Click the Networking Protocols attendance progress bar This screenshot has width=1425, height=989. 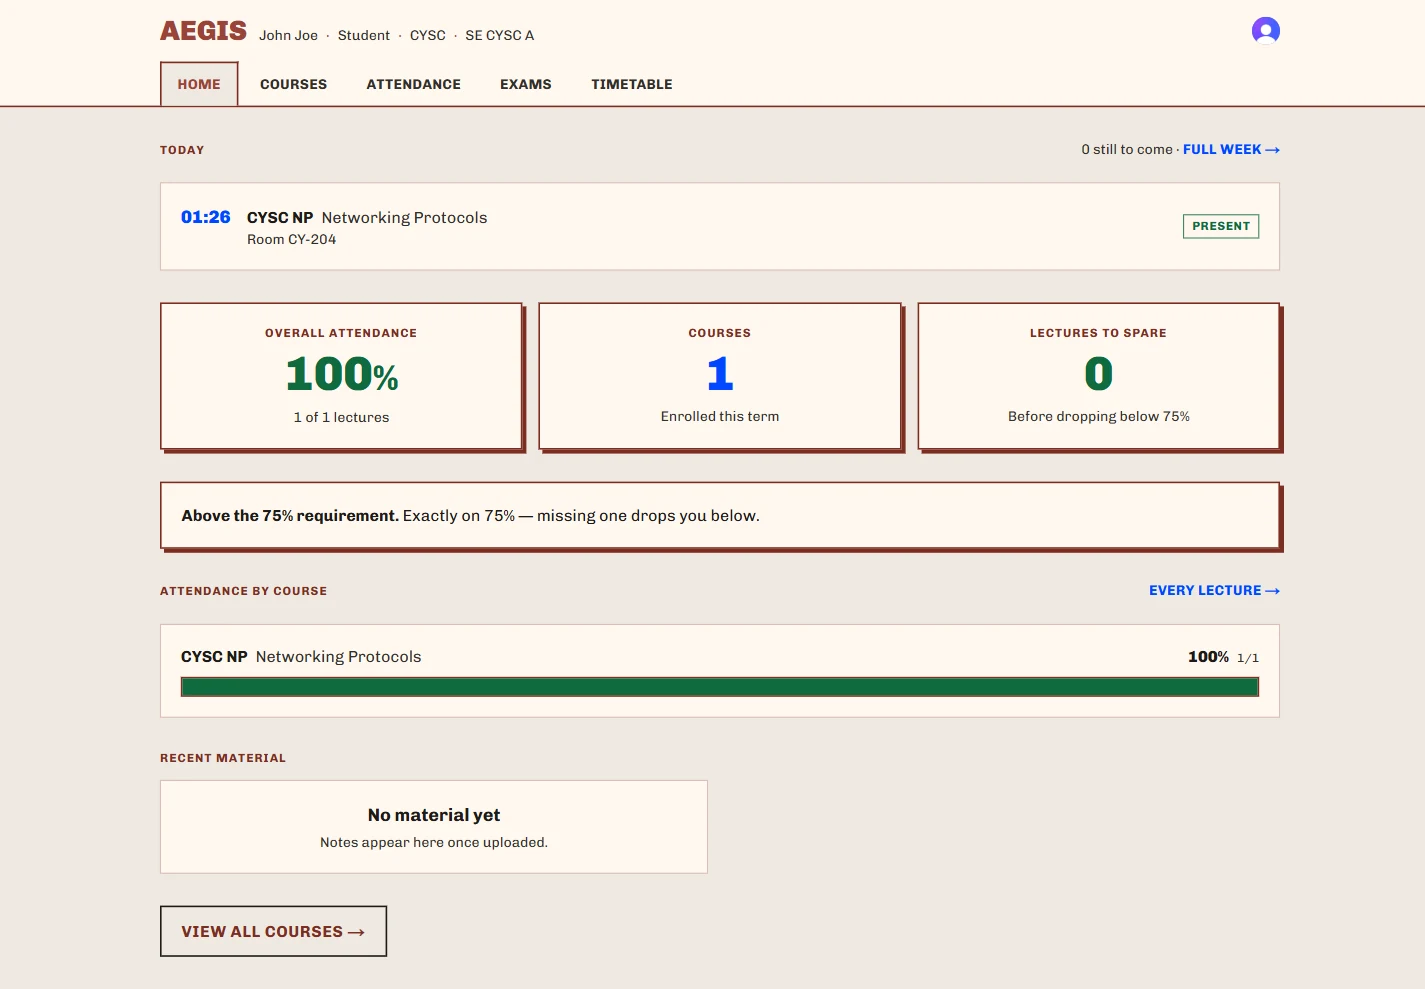(720, 687)
